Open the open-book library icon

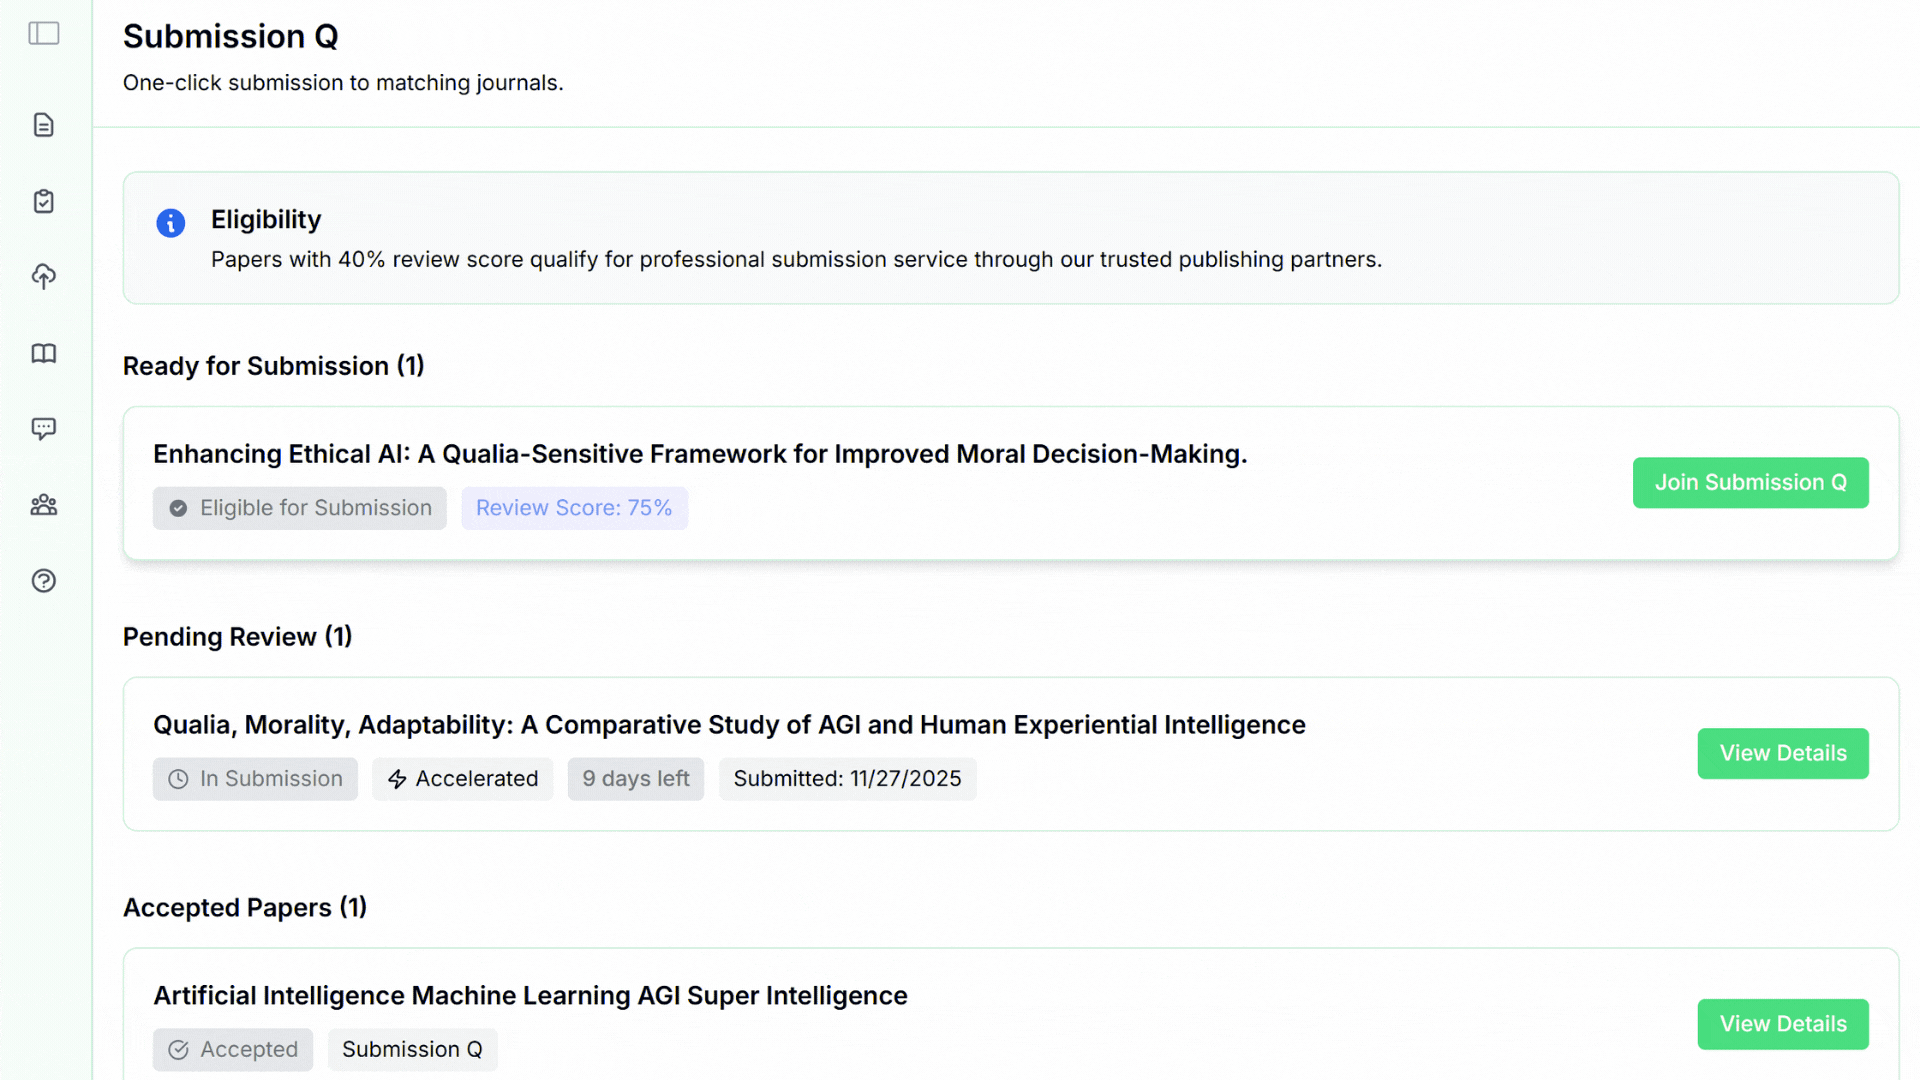coord(44,353)
